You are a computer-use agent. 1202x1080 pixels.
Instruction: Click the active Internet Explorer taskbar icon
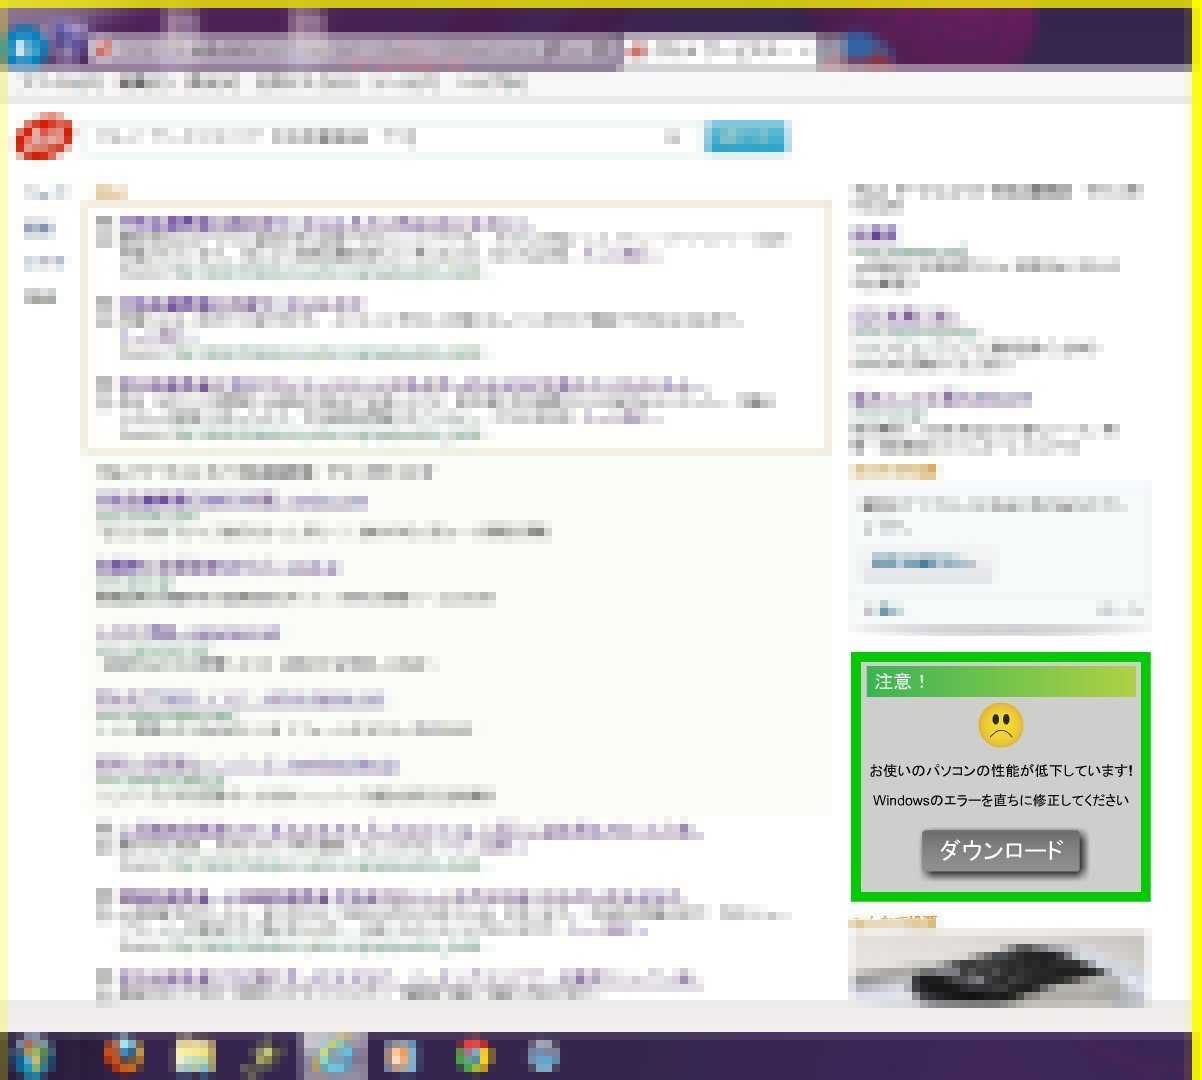point(335,1056)
